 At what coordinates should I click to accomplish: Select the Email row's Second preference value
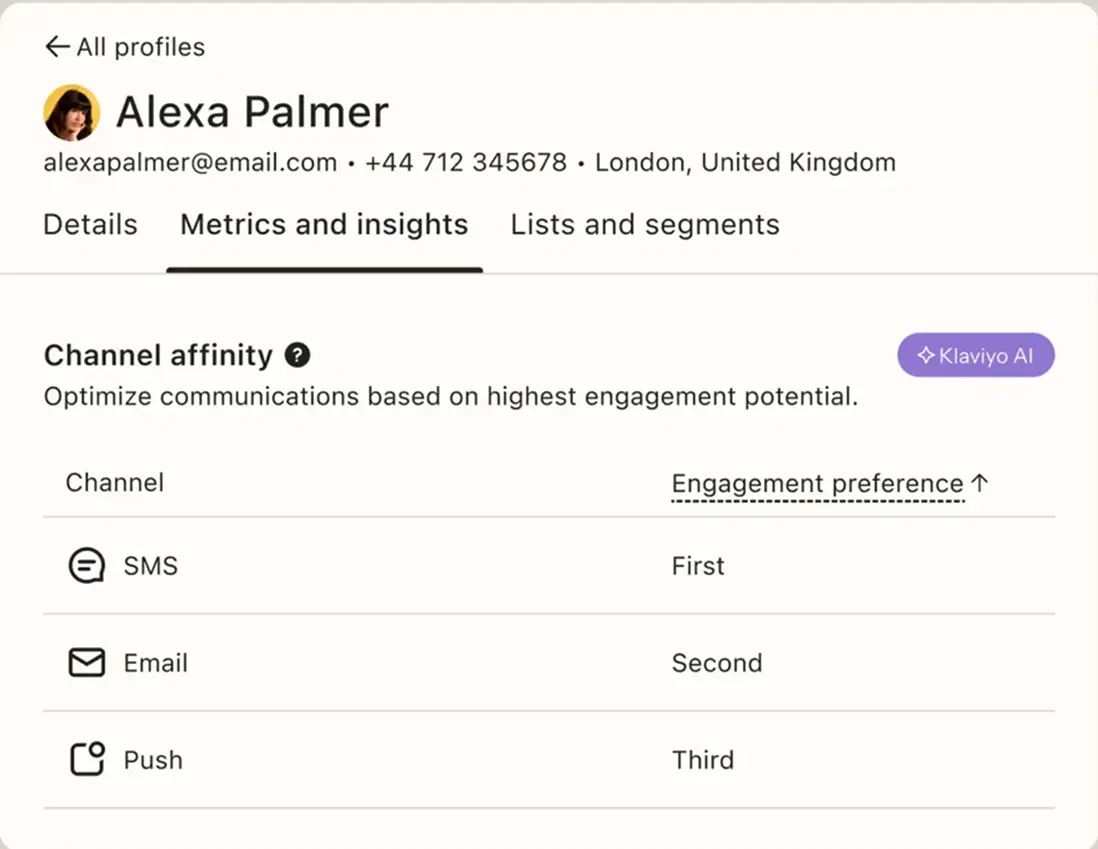pyautogui.click(x=717, y=663)
